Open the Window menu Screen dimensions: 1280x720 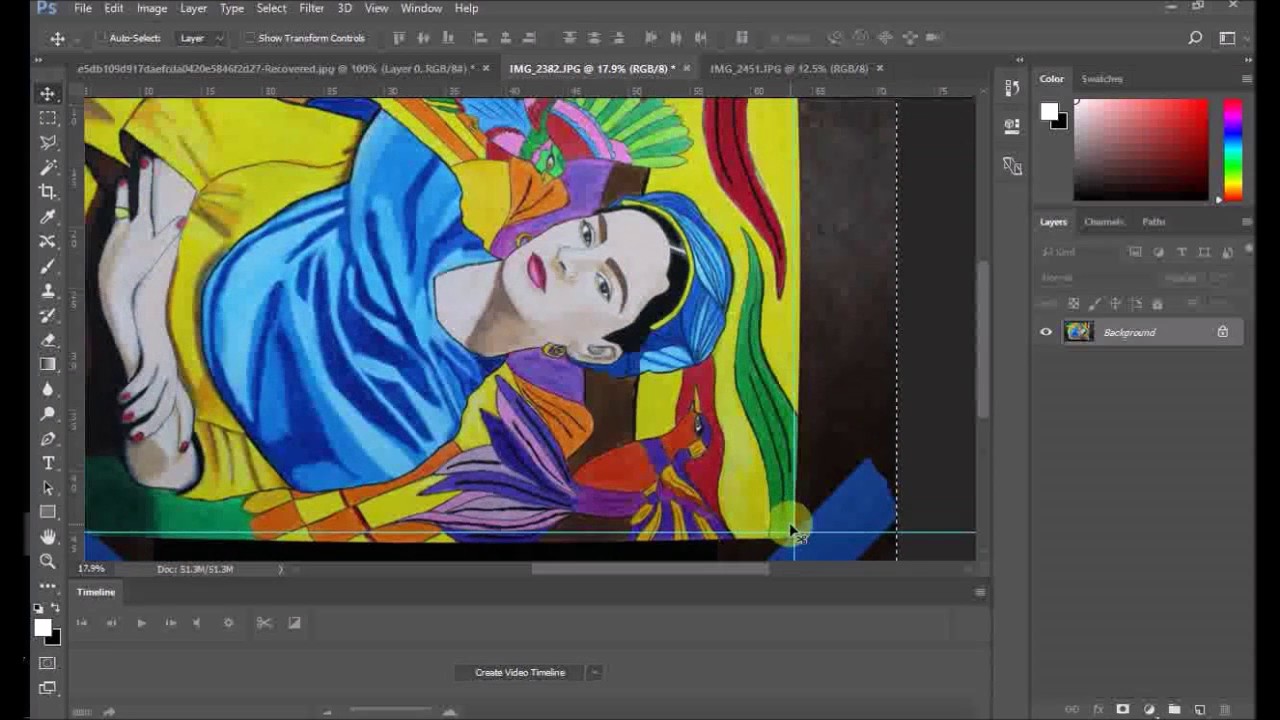(421, 8)
